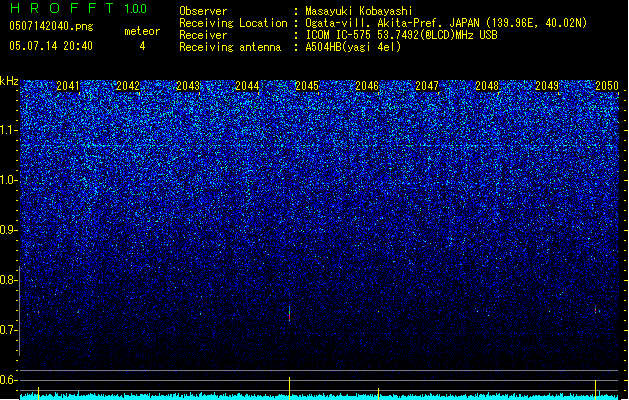The image size is (629, 400).
Task: Click the A504HB(yagi 4el) antenna text
Action: 353,47
